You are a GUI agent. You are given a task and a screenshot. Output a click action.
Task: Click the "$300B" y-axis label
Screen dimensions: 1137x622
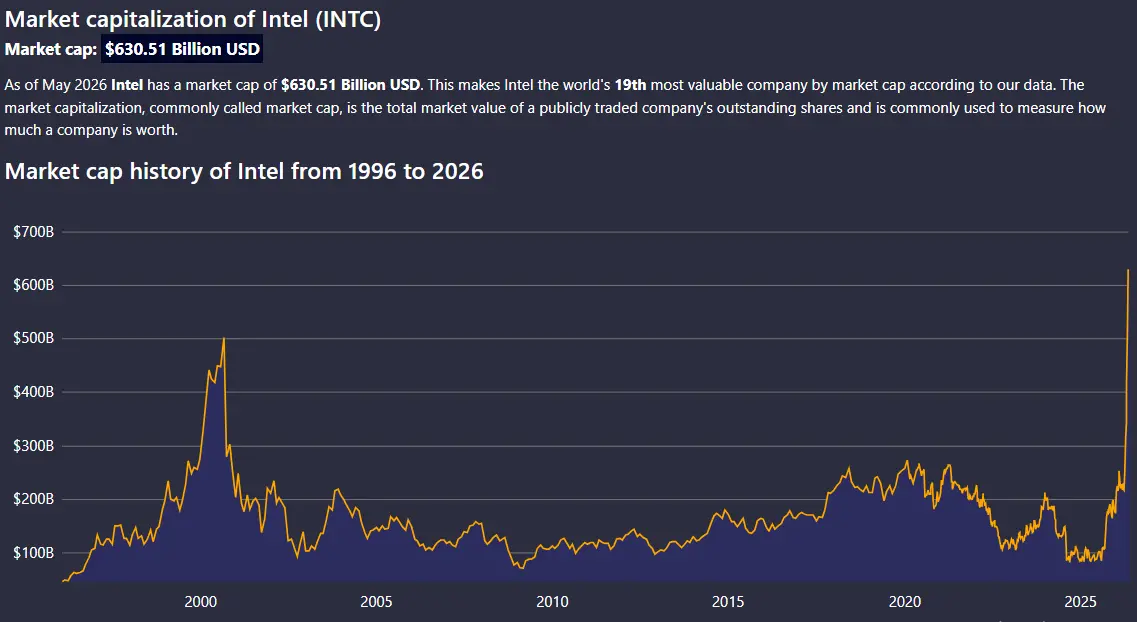tap(33, 446)
